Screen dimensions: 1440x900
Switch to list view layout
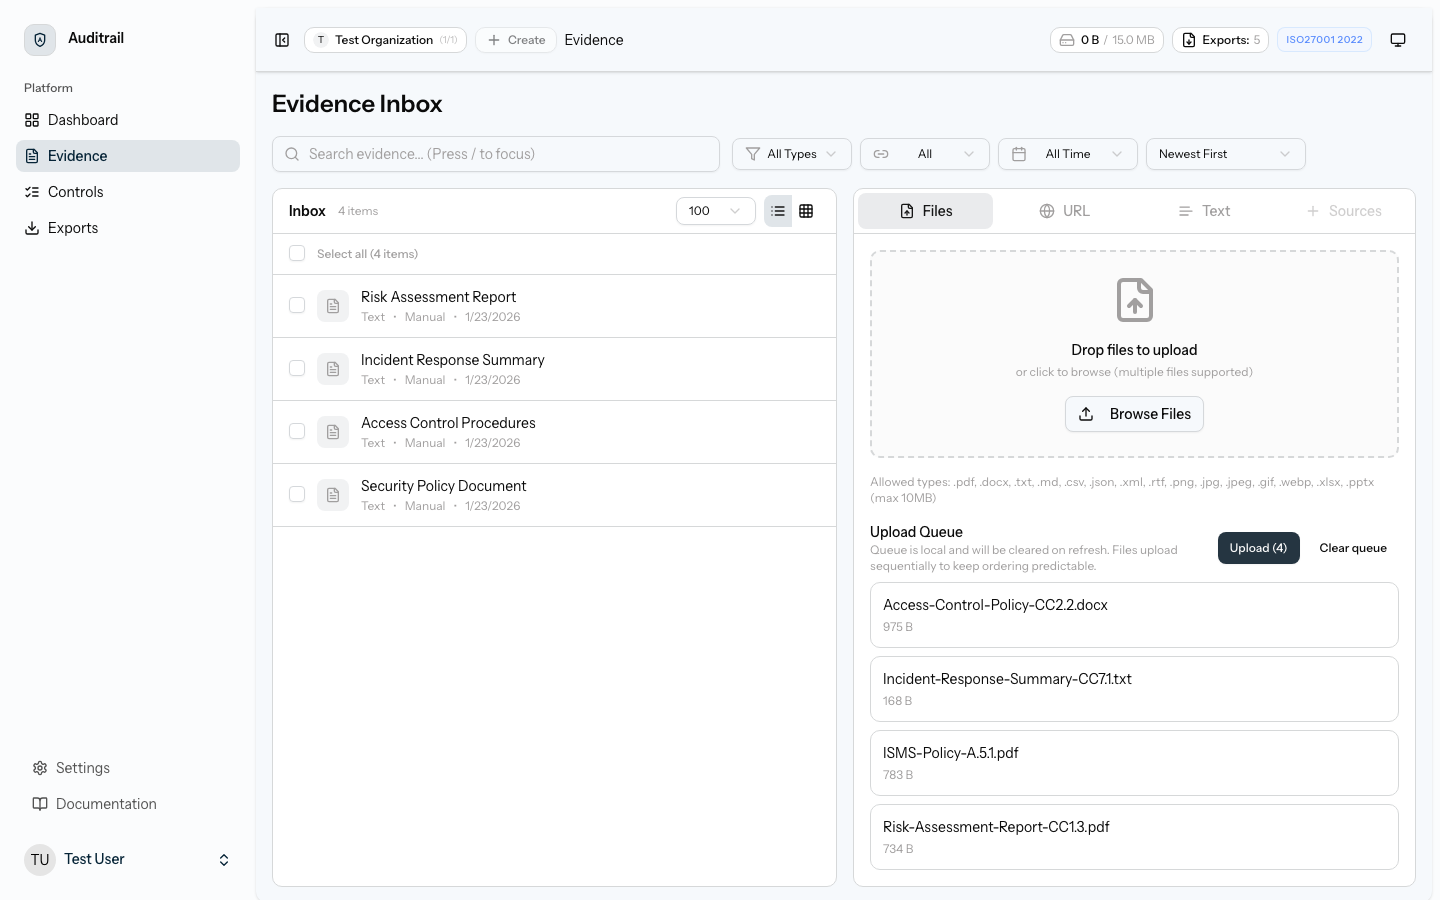[778, 211]
